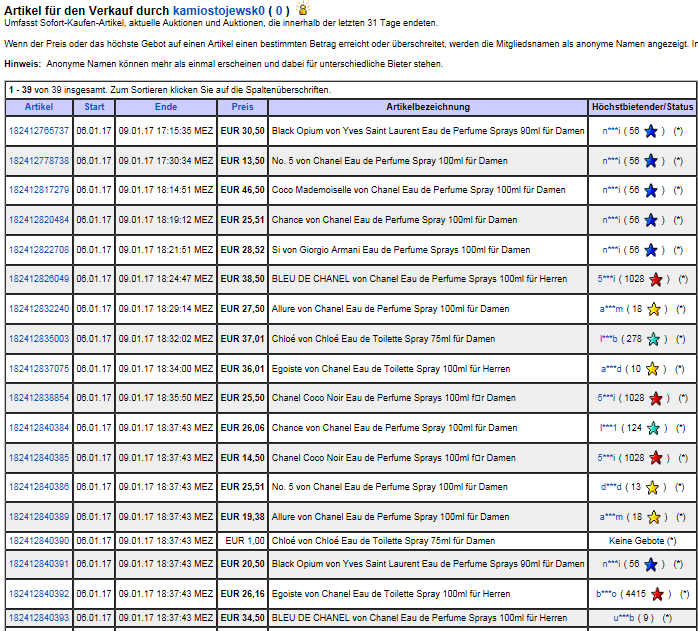Open item 182412837075
The image size is (698, 631).
[x=39, y=369]
